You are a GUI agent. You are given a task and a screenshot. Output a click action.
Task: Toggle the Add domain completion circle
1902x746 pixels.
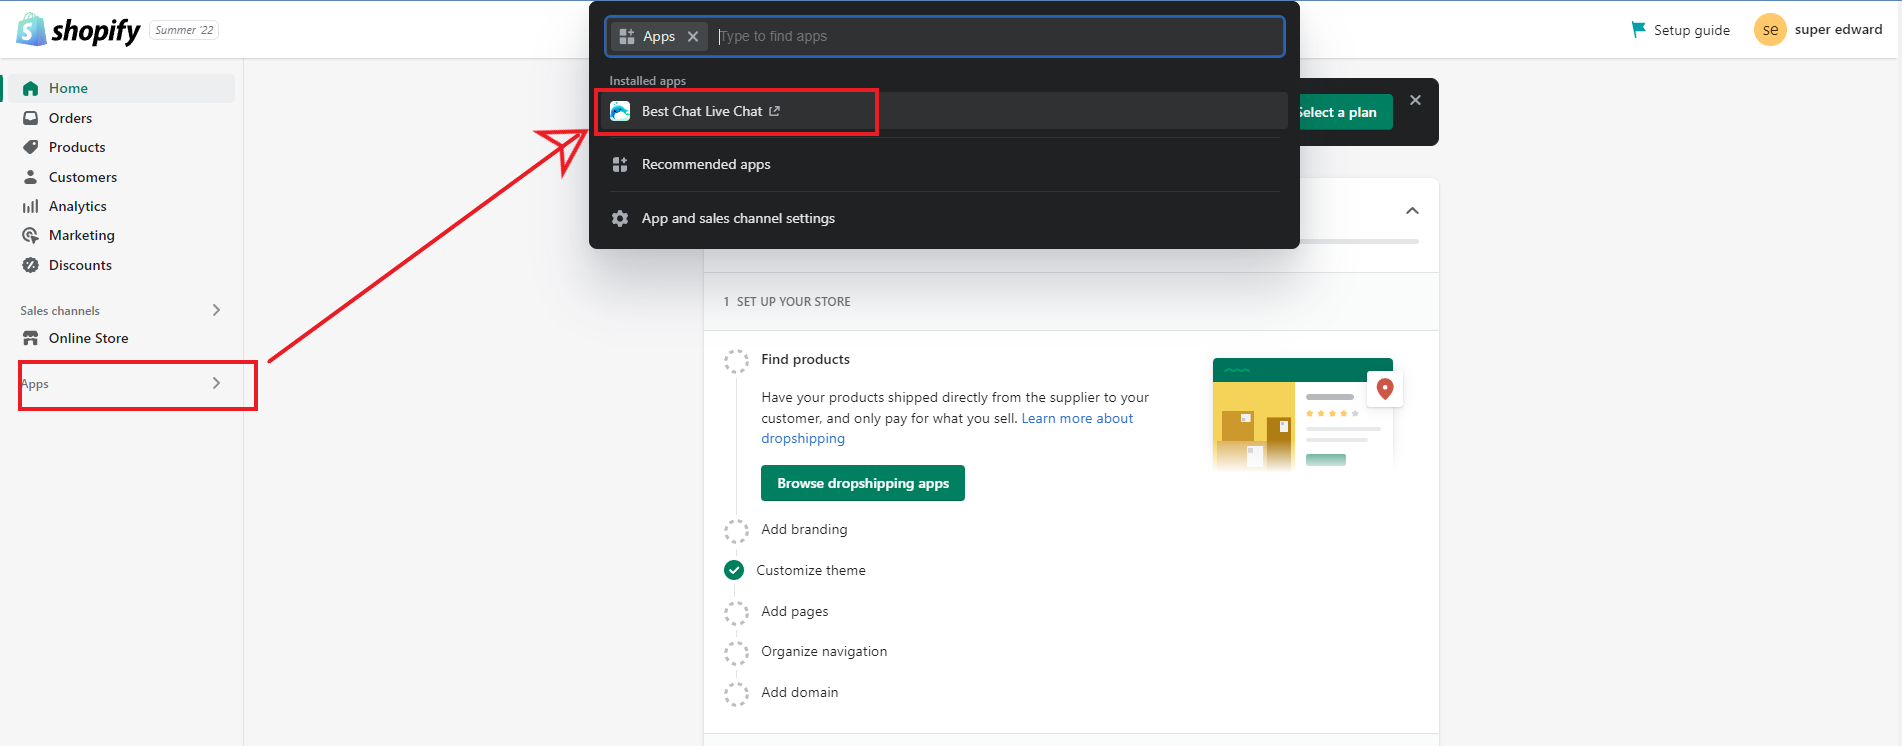click(x=736, y=694)
